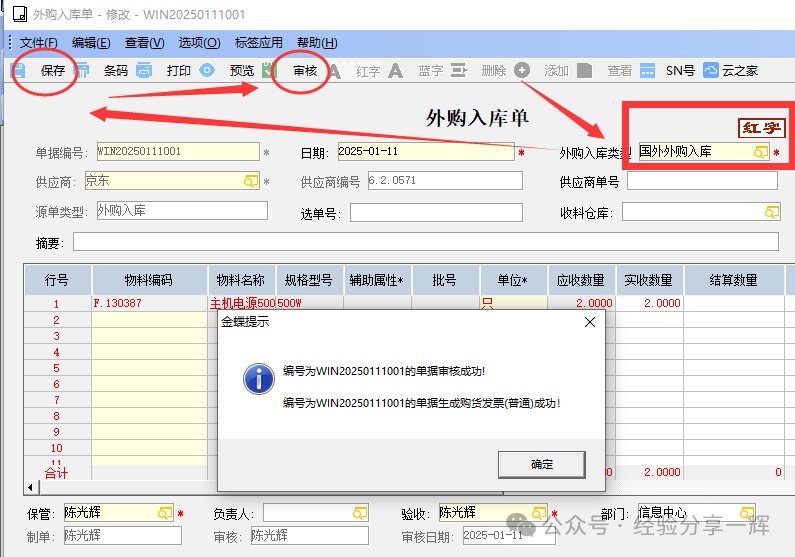
Task: Close the 金蝶提示 dialog with X
Action: 590,322
